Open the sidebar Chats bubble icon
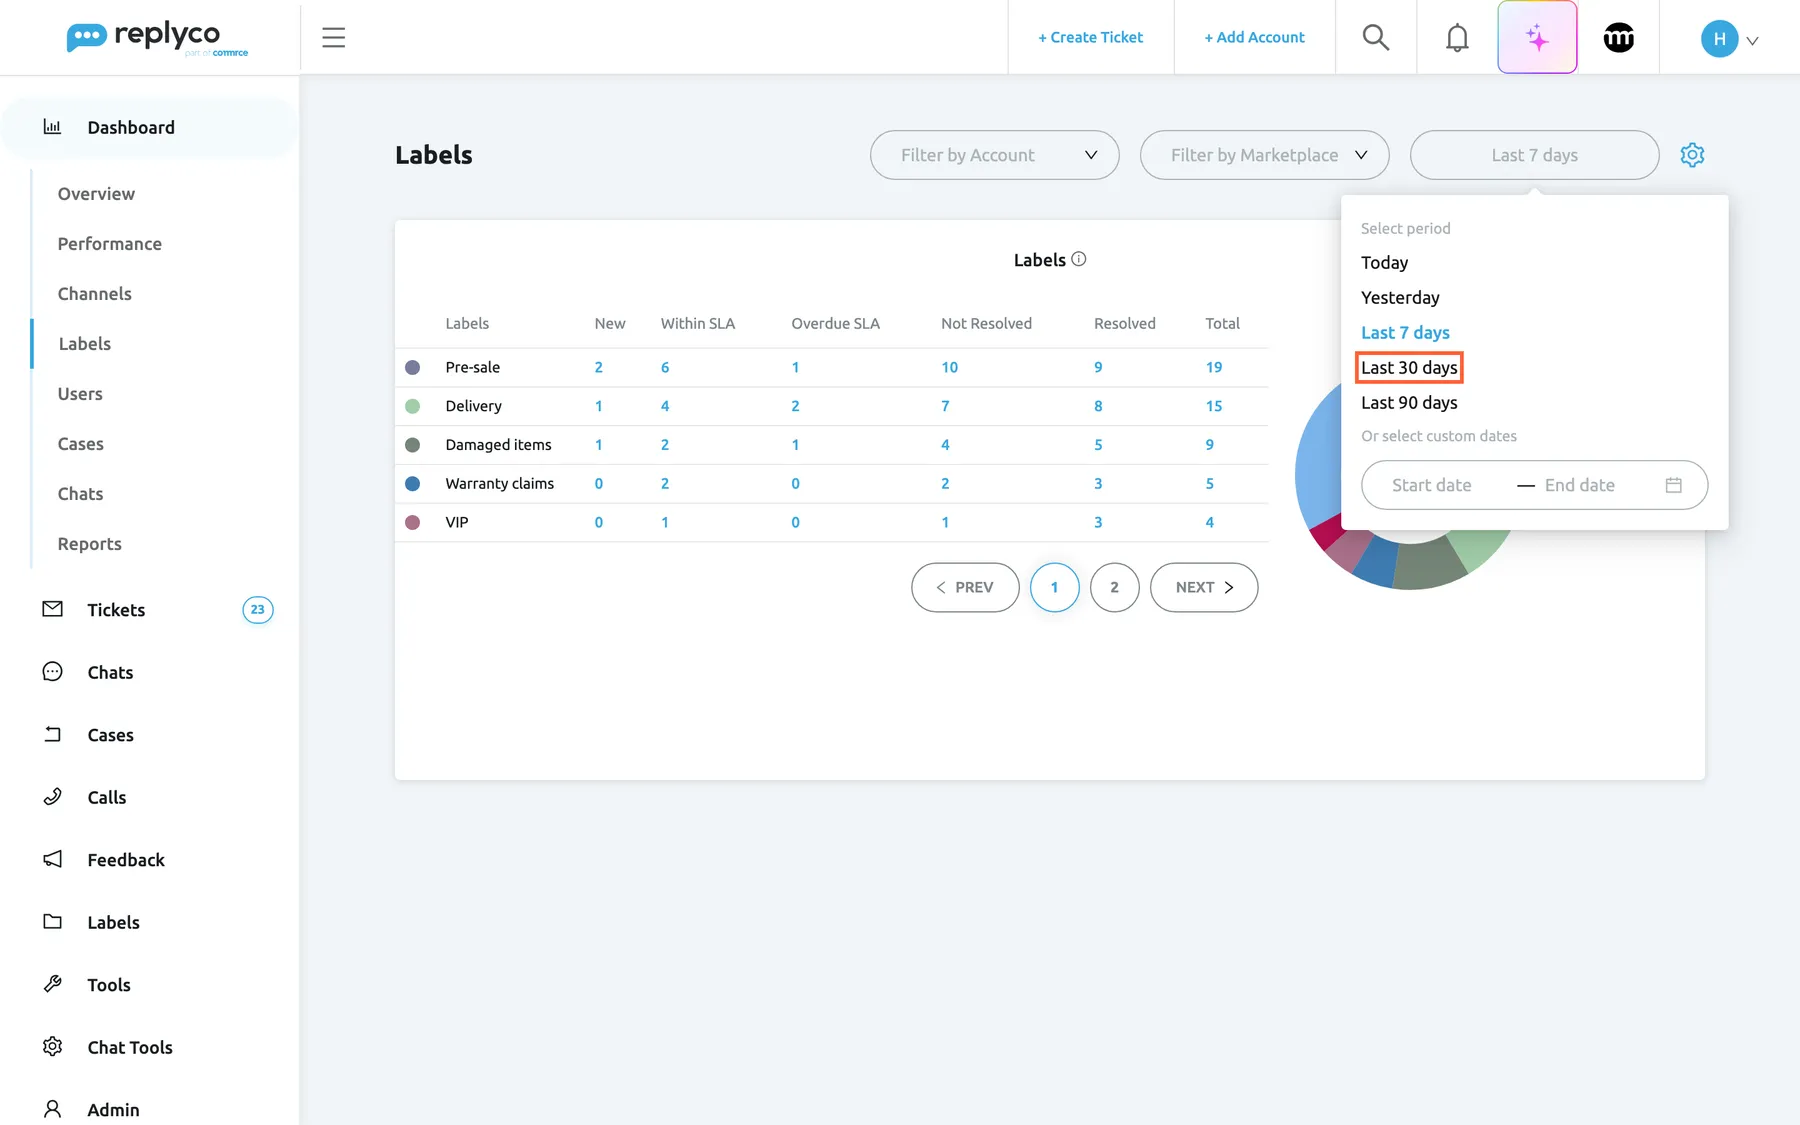Image resolution: width=1800 pixels, height=1125 pixels. (x=53, y=672)
